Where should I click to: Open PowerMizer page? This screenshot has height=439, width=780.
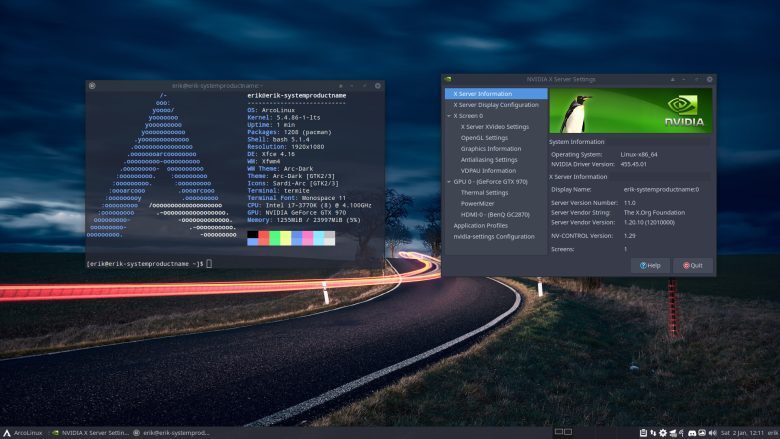pyautogui.click(x=478, y=203)
